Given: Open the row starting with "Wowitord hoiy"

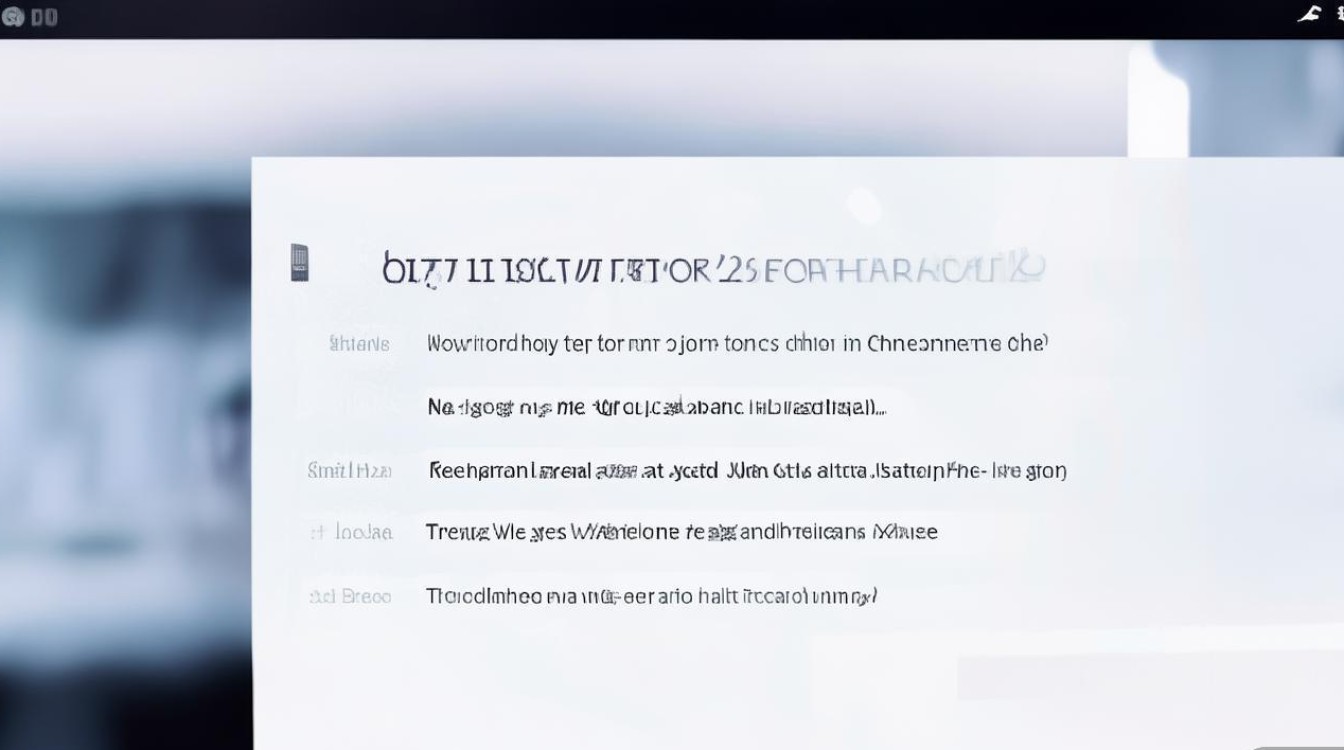Looking at the screenshot, I should (736, 344).
